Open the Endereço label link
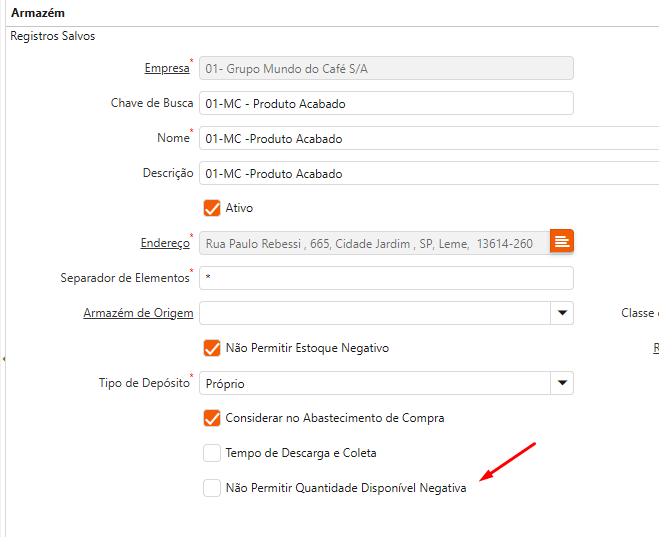This screenshot has width=659, height=537. pyautogui.click(x=164, y=243)
